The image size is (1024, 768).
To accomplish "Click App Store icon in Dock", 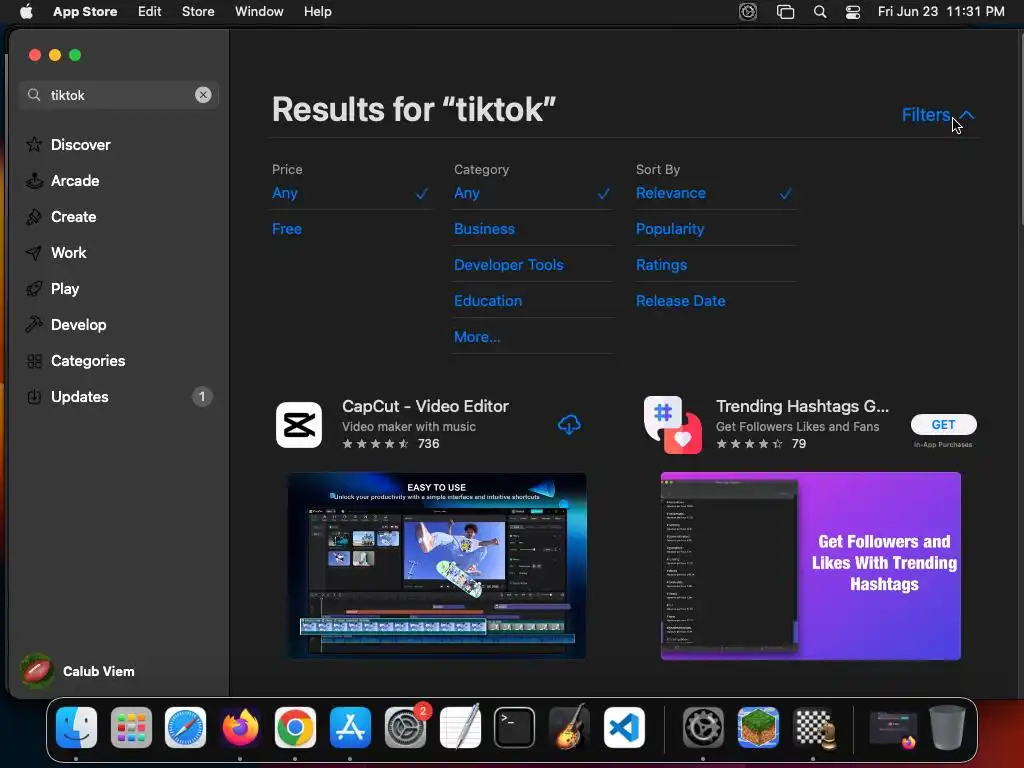I will (x=350, y=728).
